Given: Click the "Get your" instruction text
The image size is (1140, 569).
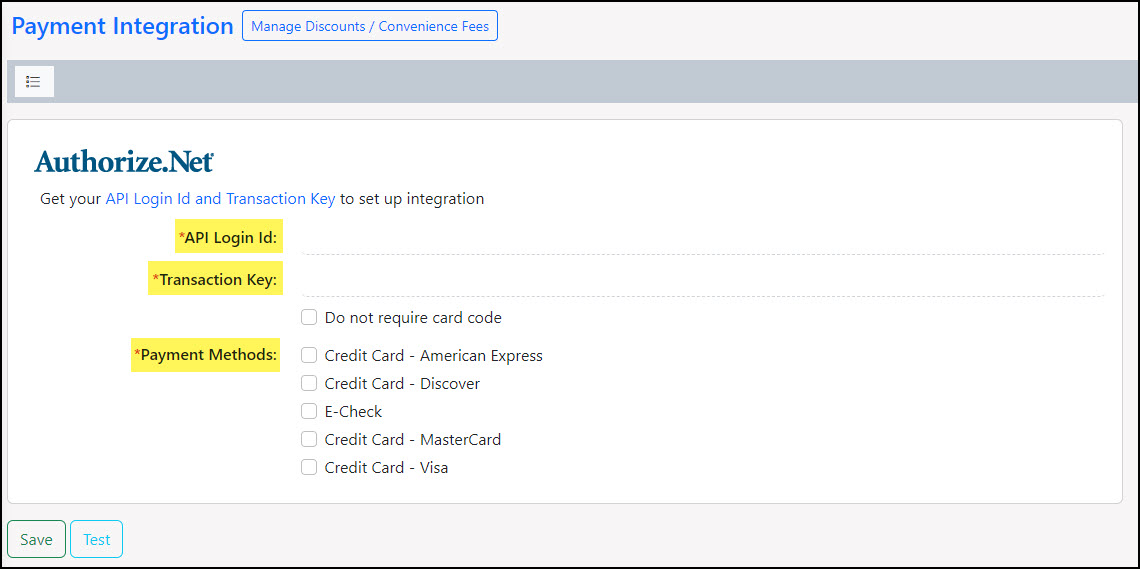Looking at the screenshot, I should pyautogui.click(x=71, y=199).
